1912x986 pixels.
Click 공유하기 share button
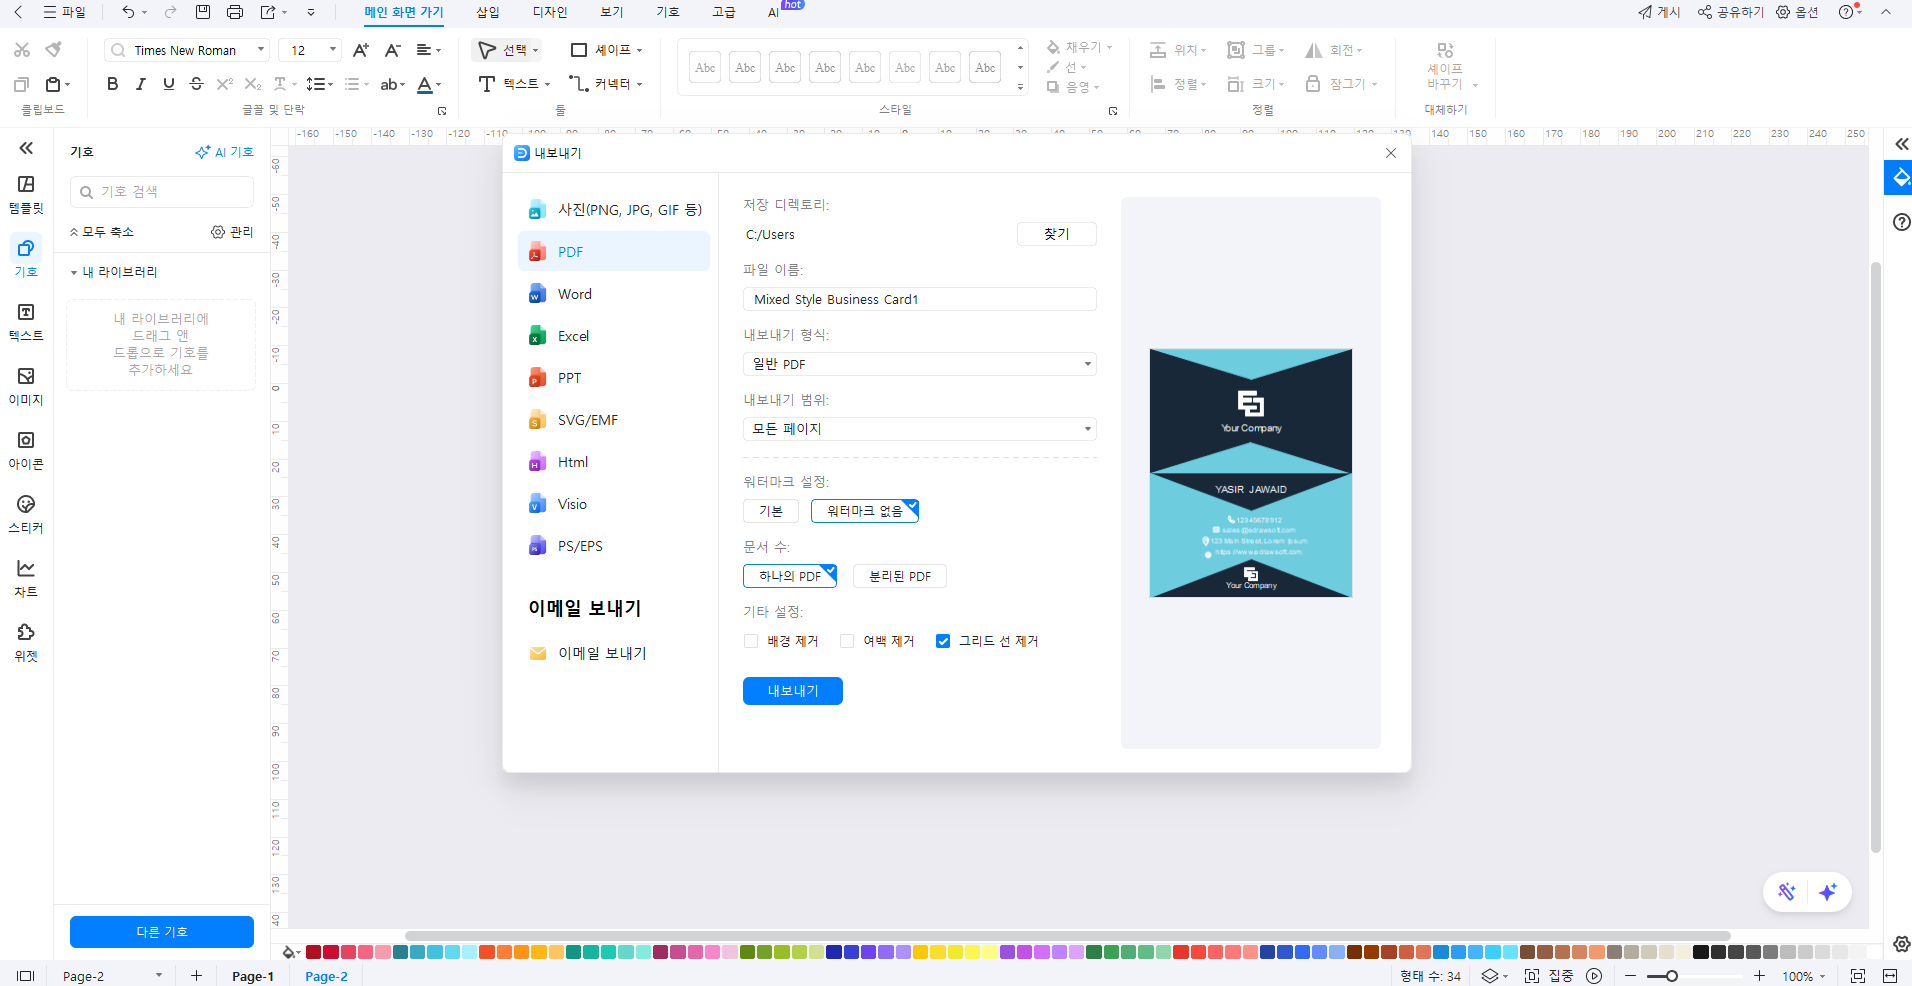(1730, 12)
